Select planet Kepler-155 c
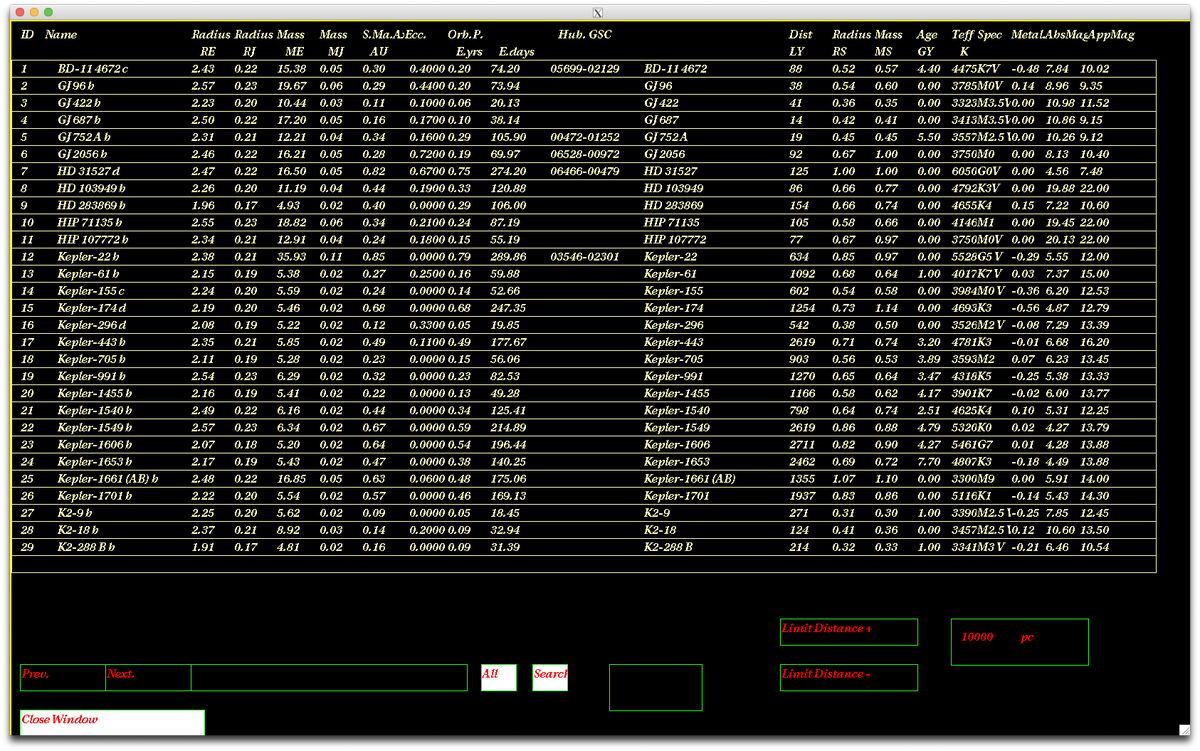 [x=584, y=290]
